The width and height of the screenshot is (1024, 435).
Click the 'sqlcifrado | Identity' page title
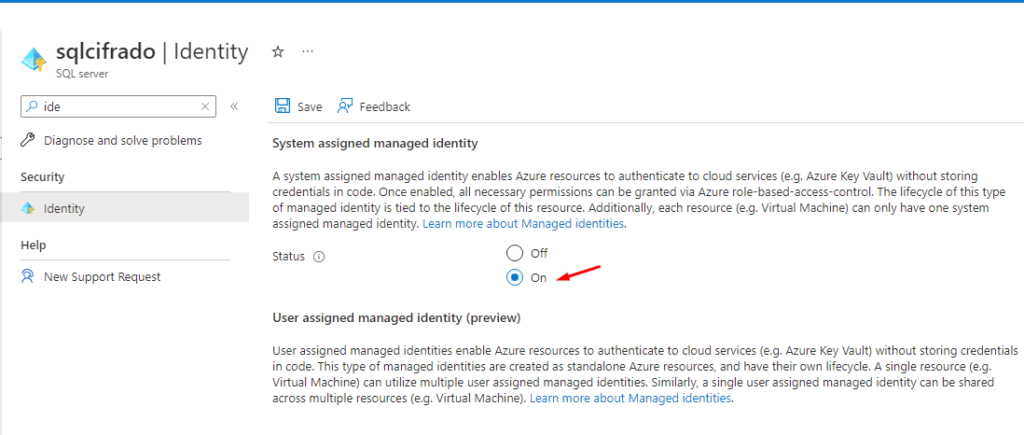point(152,52)
